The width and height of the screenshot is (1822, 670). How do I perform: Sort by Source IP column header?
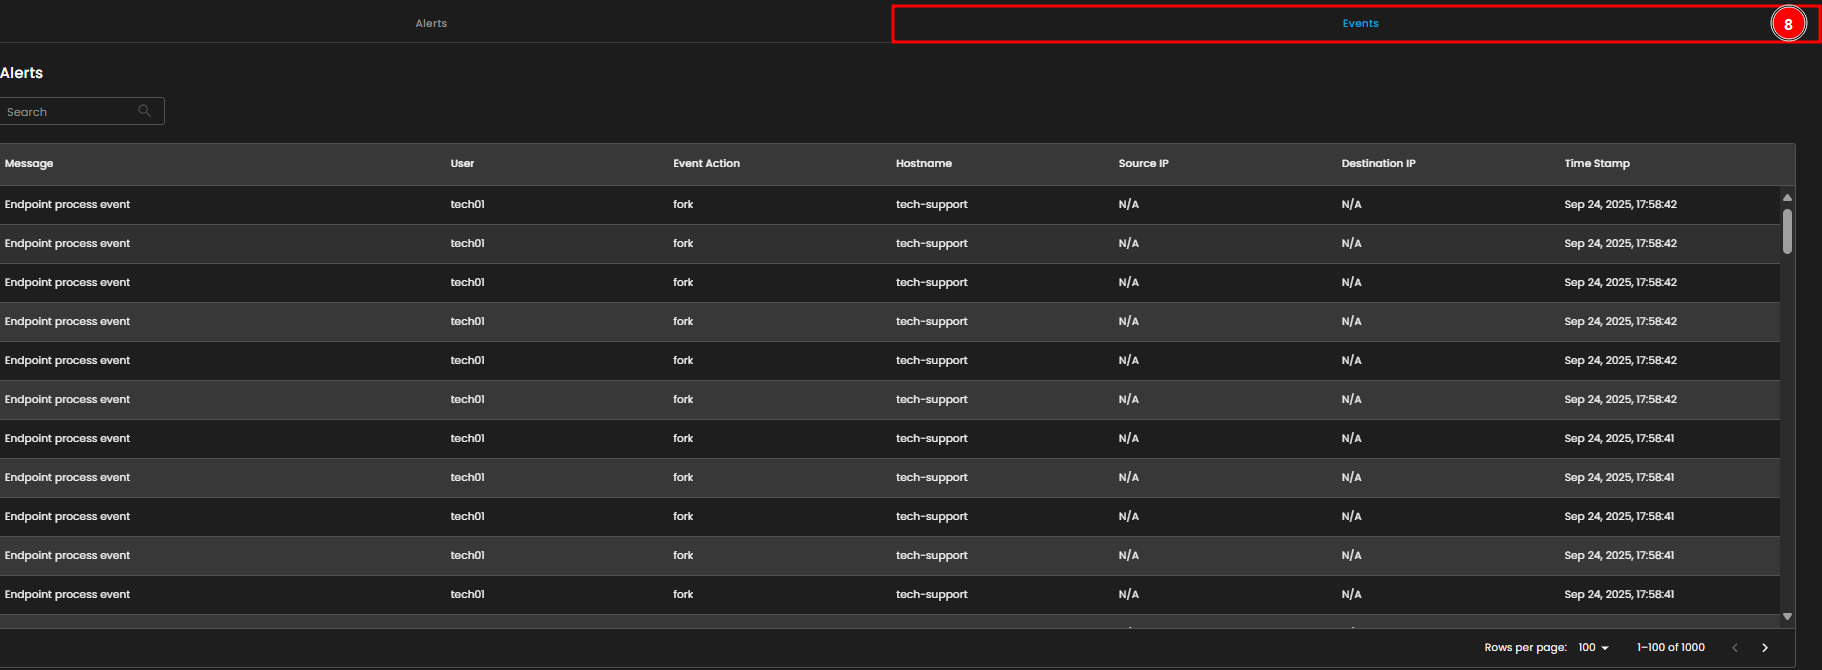click(1143, 164)
